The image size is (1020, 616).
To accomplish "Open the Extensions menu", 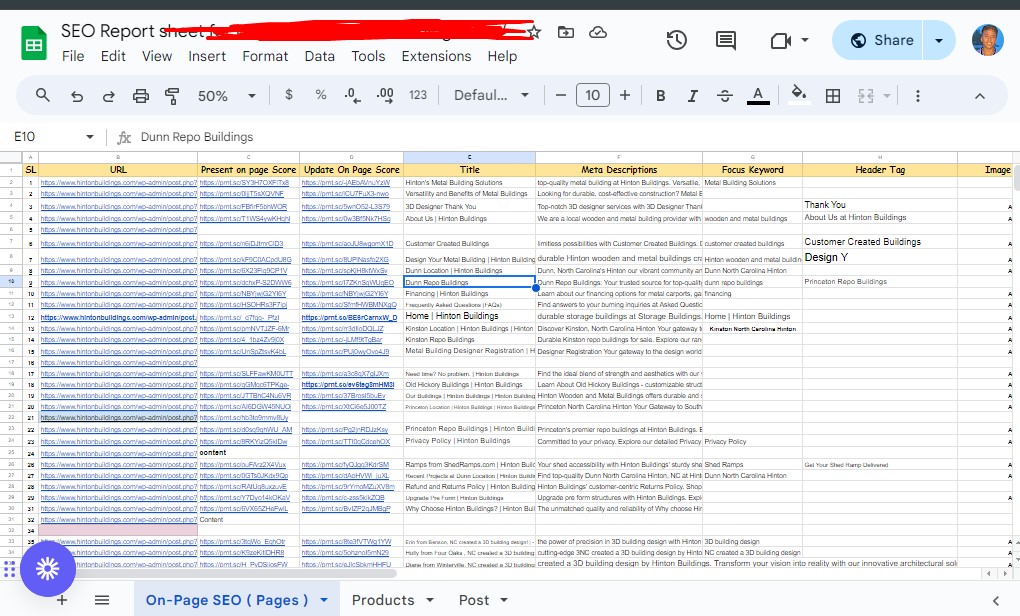I will [436, 56].
